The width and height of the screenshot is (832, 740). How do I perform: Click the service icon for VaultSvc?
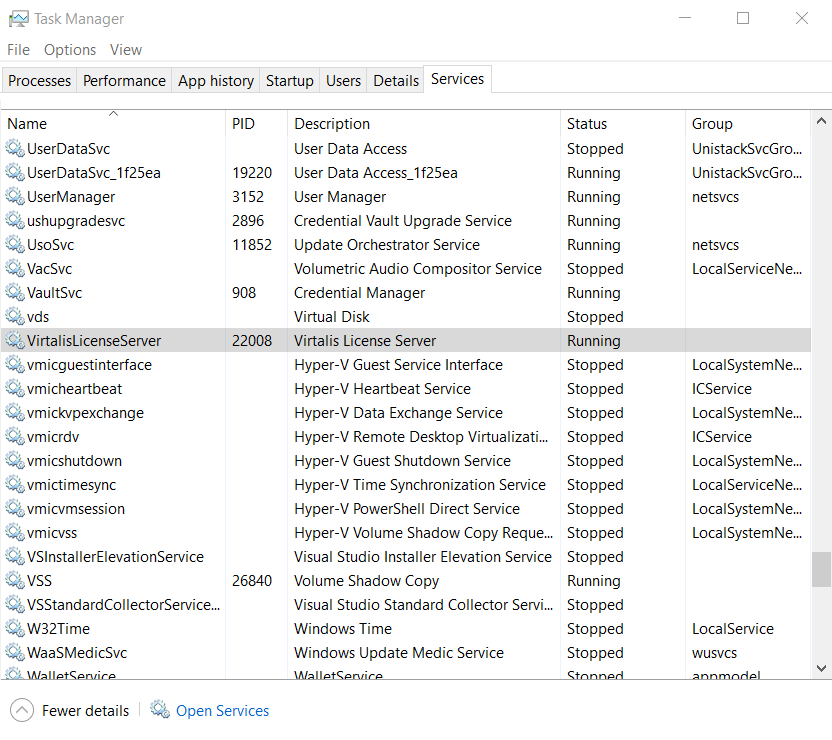tap(15, 293)
